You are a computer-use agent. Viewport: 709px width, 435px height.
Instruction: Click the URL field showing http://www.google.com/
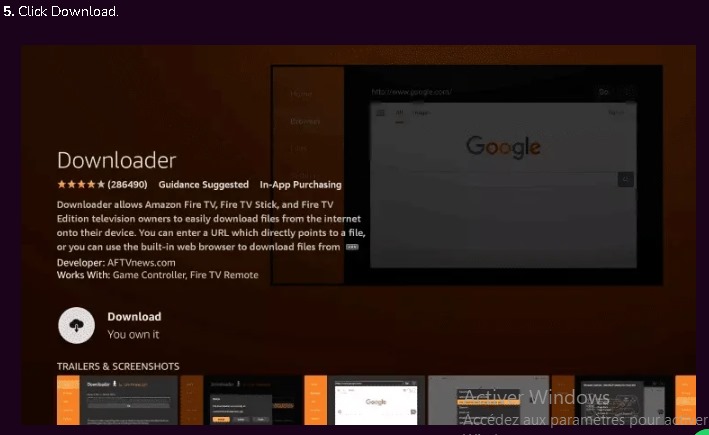(412, 92)
